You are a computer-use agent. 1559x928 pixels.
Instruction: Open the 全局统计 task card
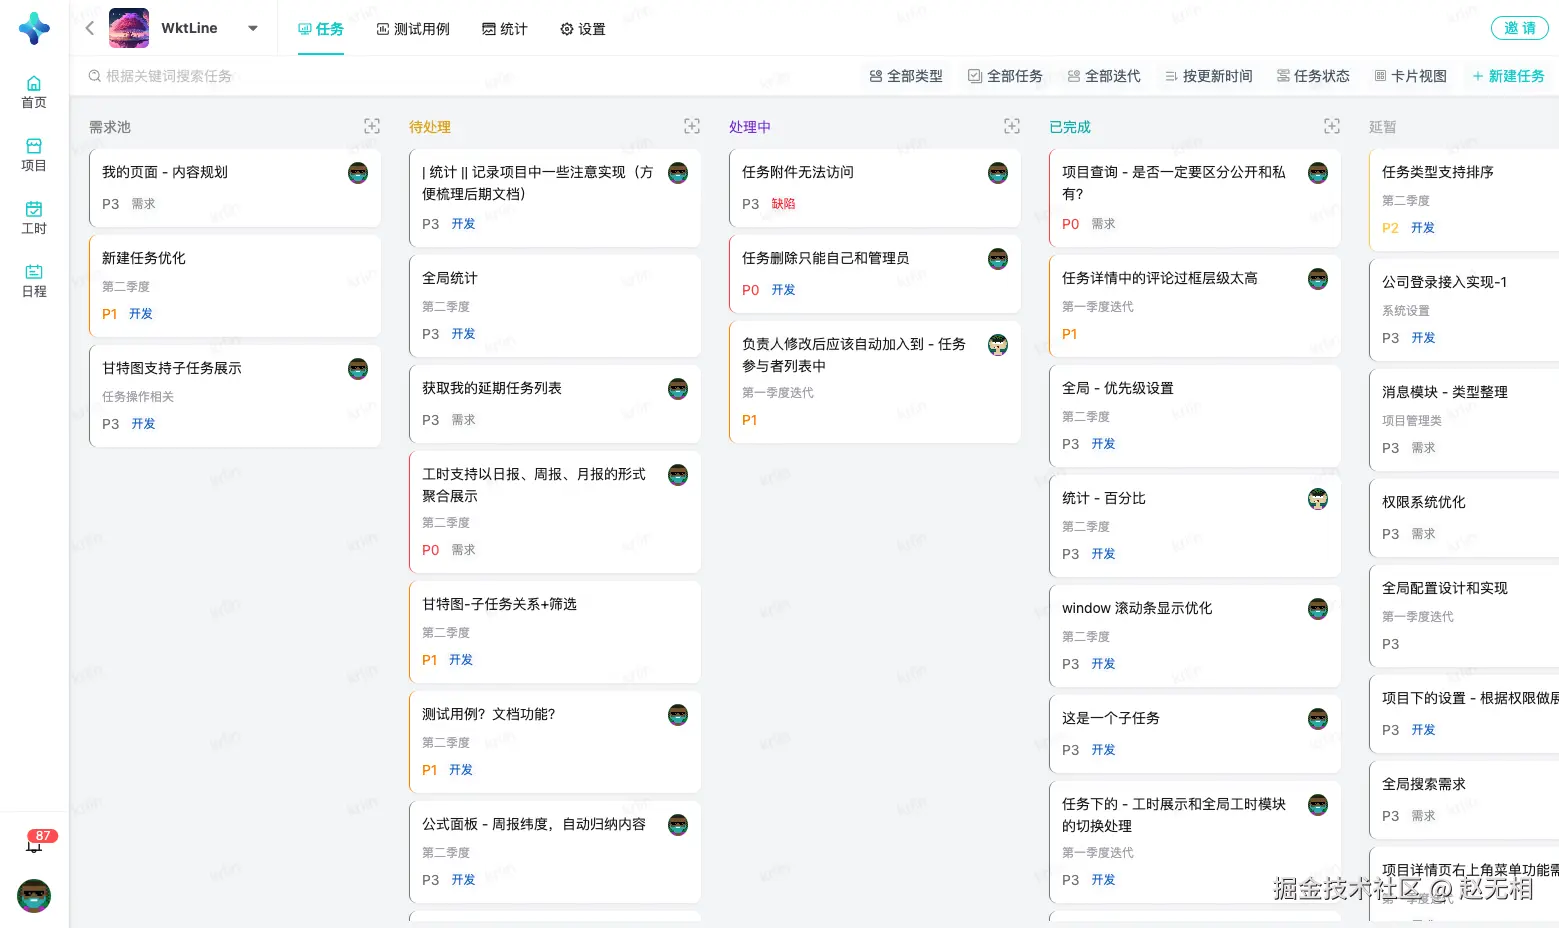pos(555,306)
